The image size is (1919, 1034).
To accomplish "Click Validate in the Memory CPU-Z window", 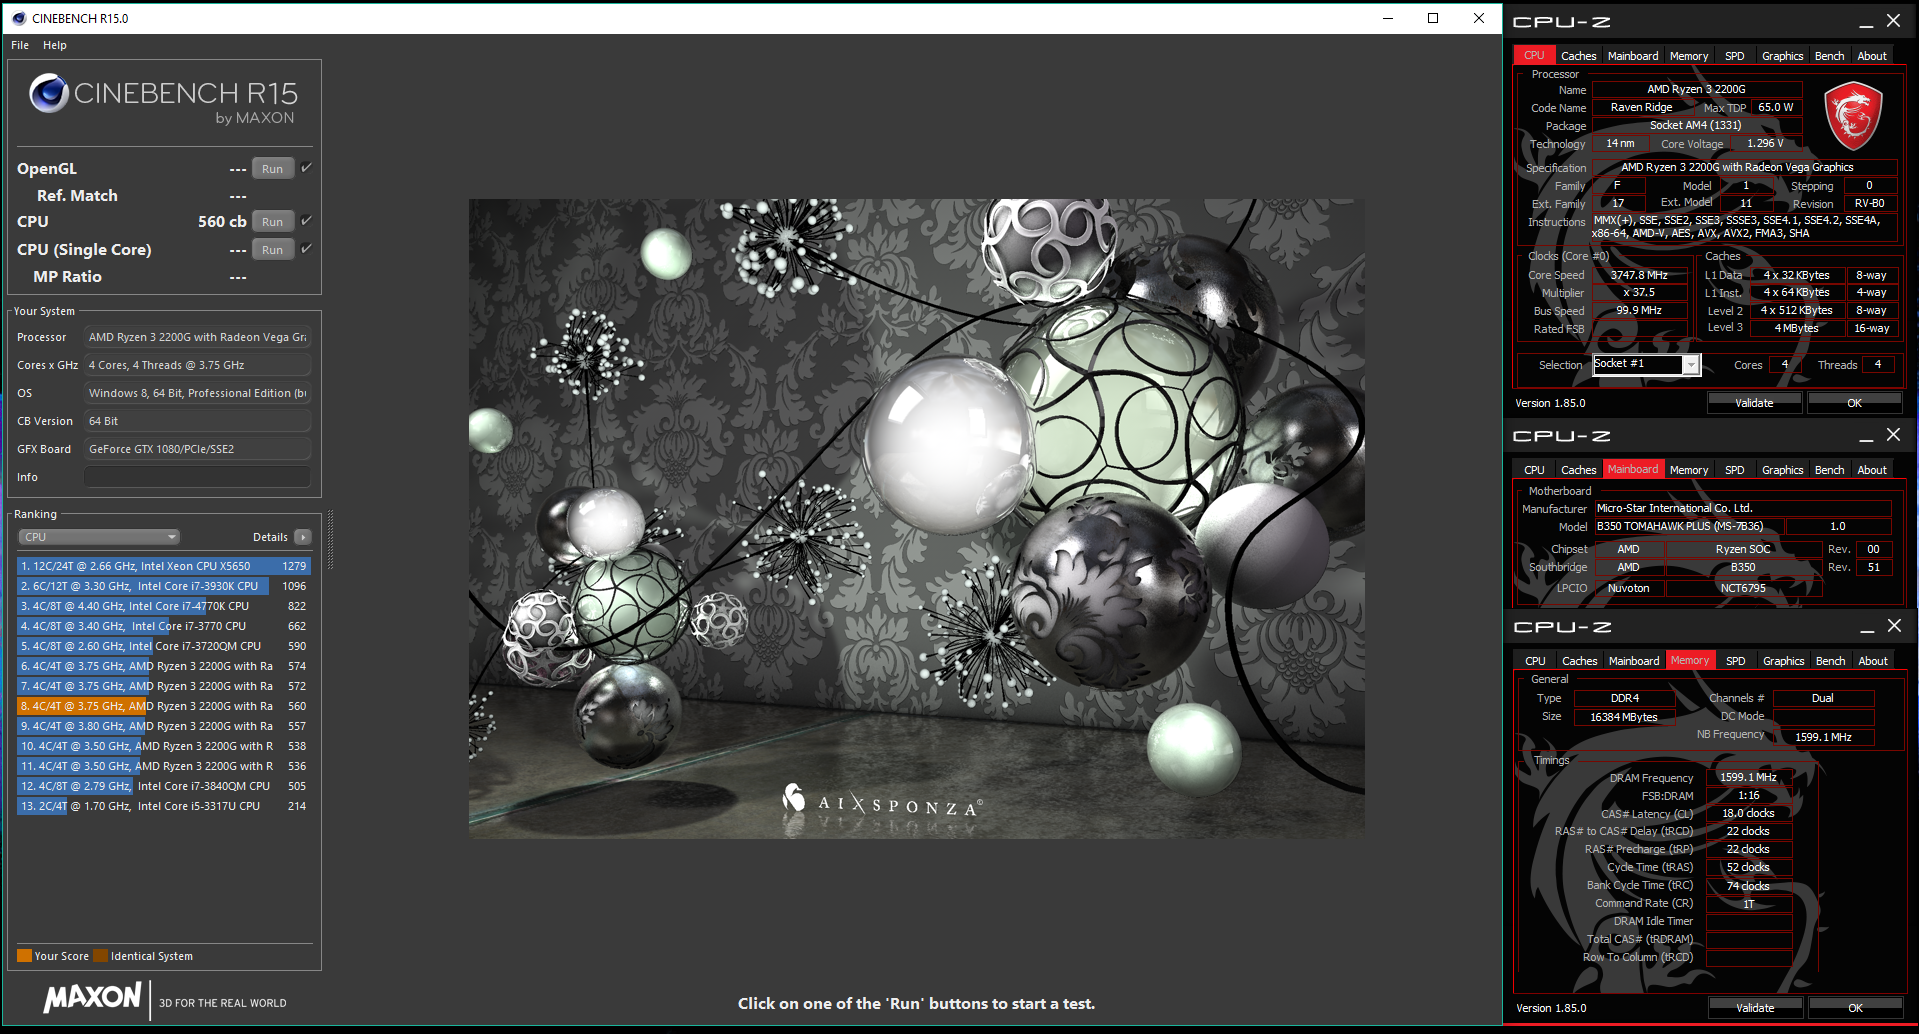I will 1755,1008.
